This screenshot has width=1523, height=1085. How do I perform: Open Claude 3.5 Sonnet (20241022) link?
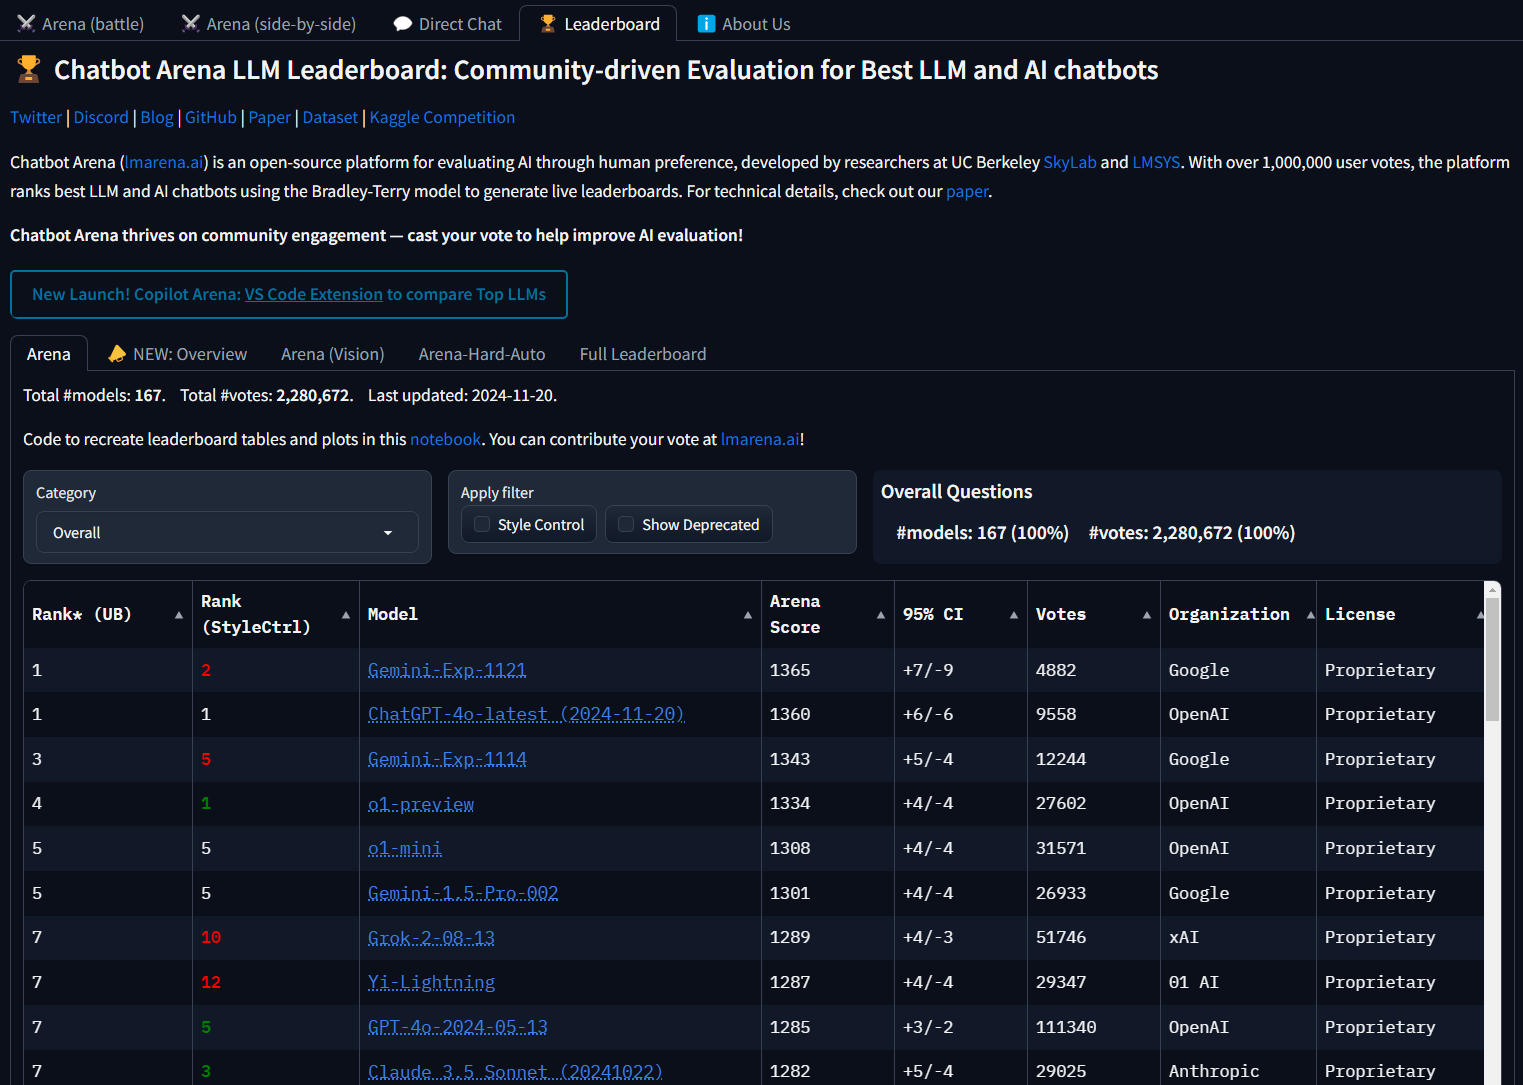click(515, 1071)
